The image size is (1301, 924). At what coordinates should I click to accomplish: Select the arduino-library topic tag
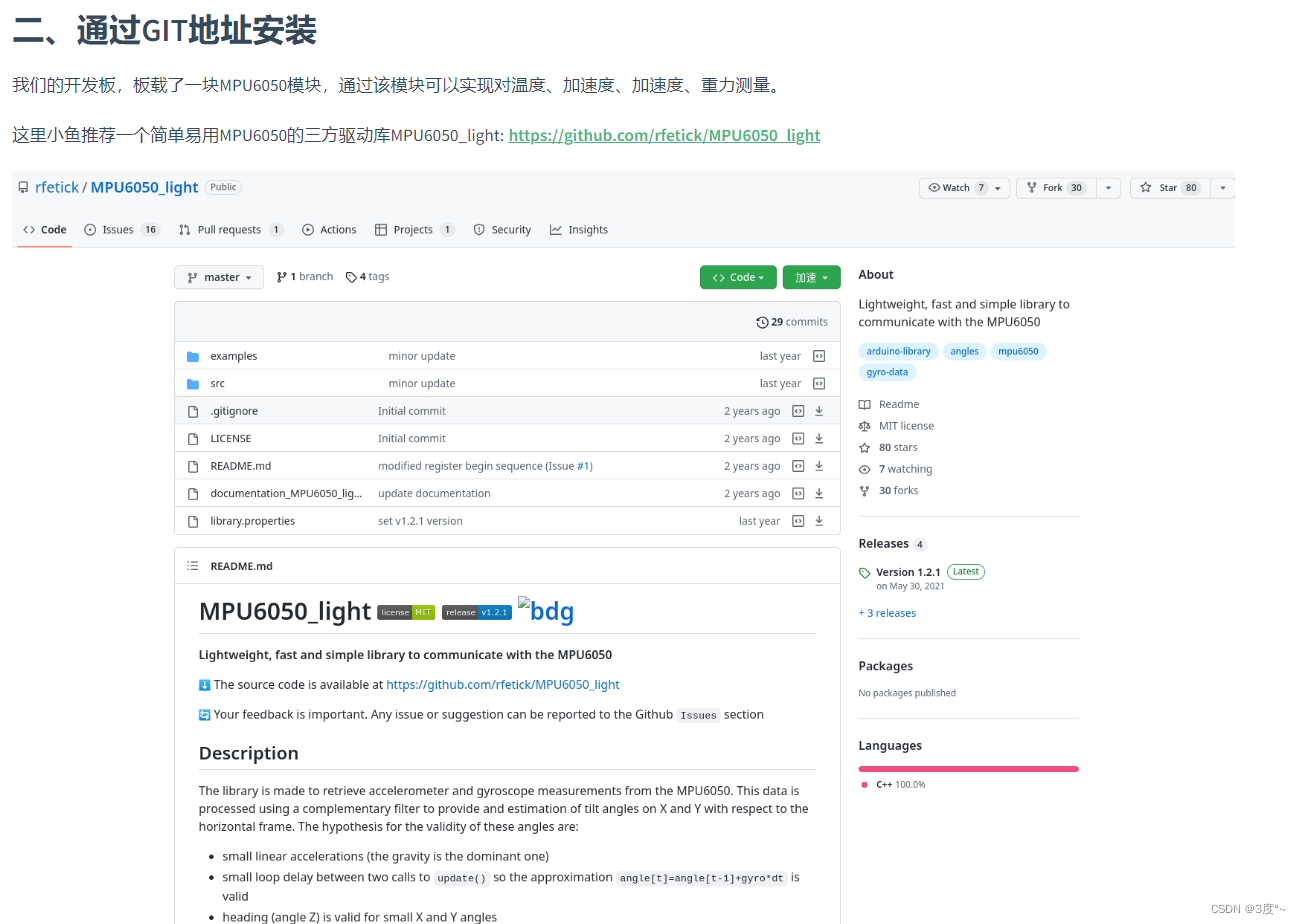pos(898,351)
